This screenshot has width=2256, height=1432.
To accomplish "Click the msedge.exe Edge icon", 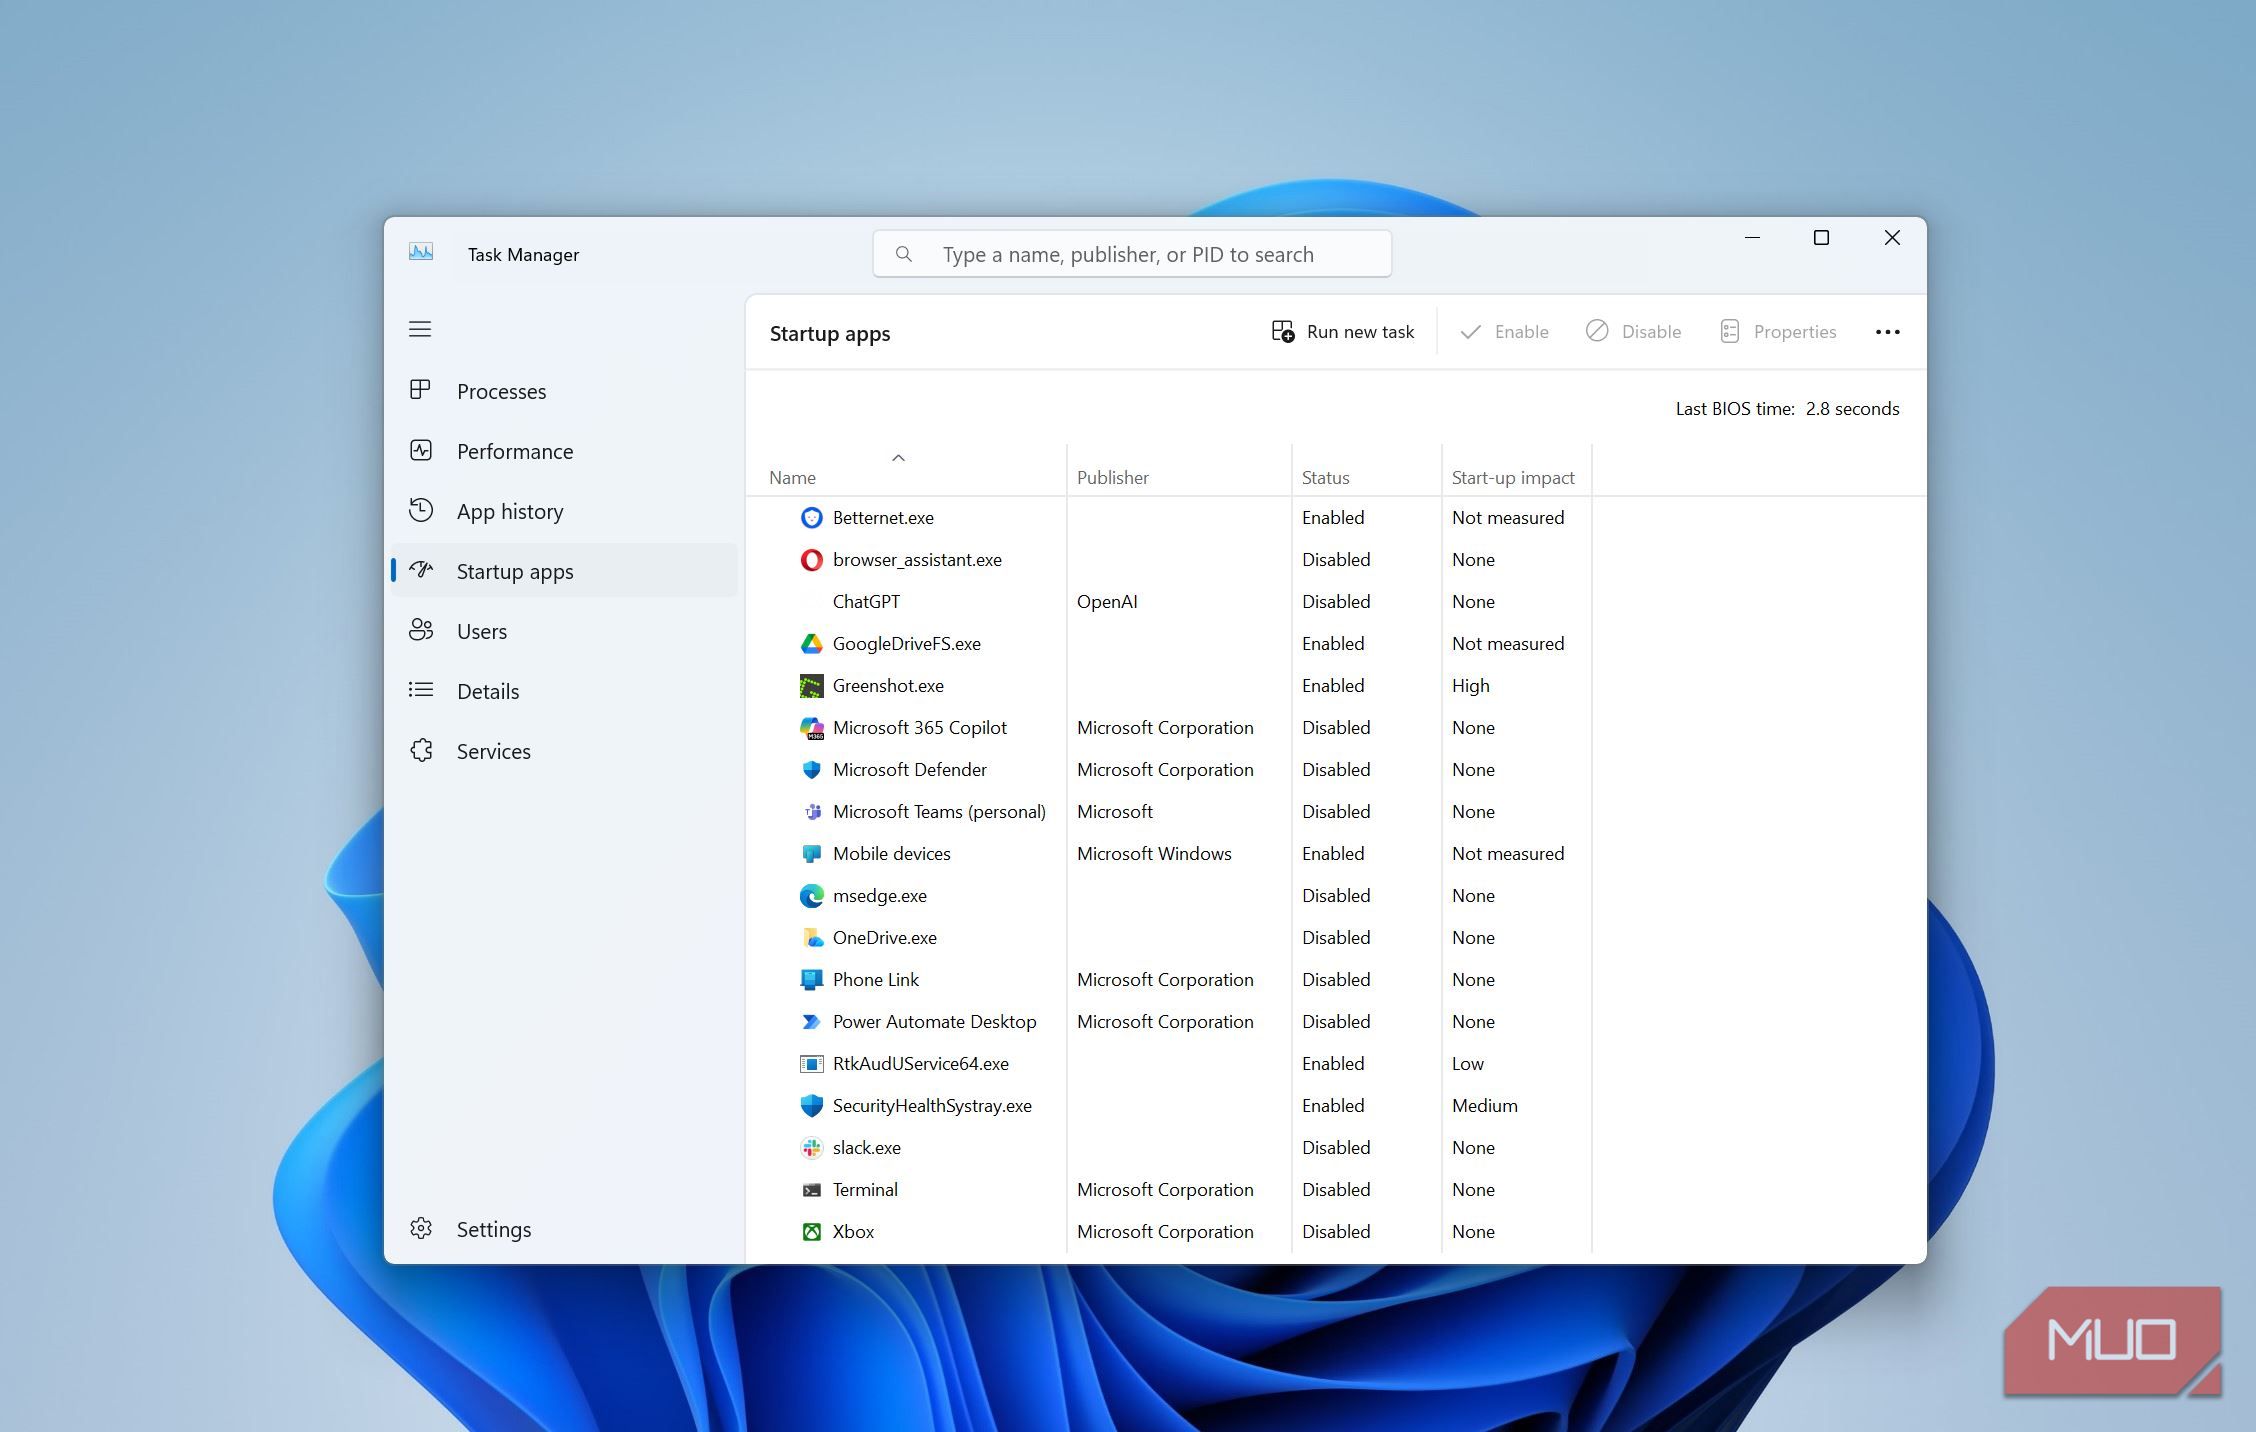I will coord(812,896).
